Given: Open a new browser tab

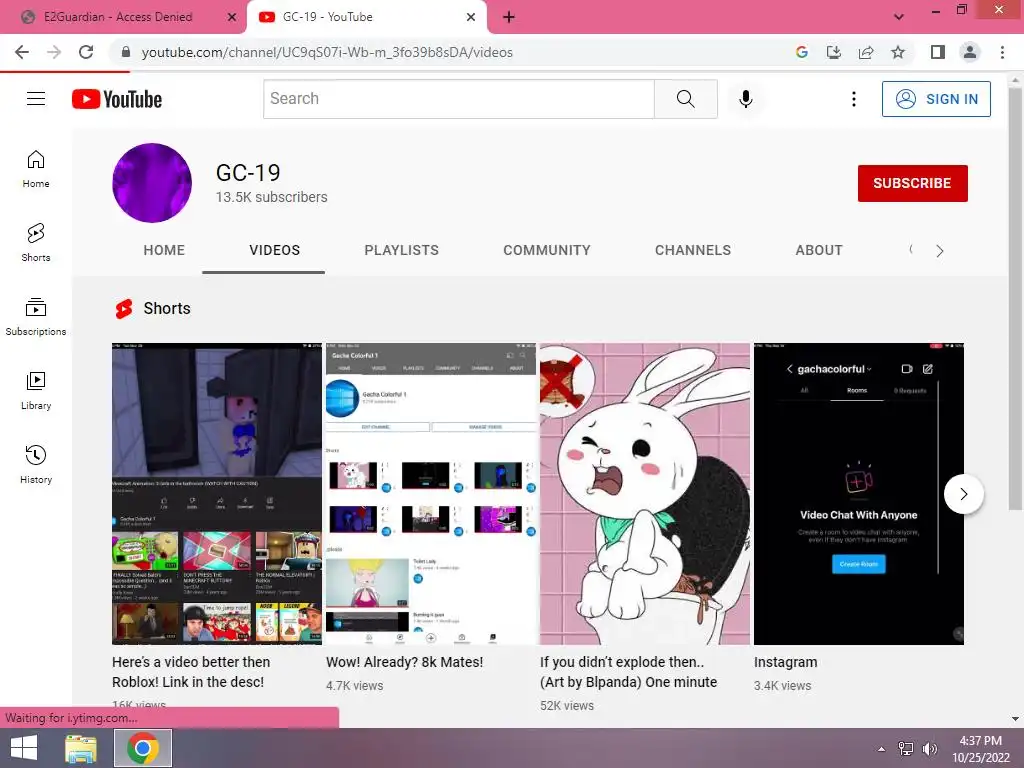Looking at the screenshot, I should (x=509, y=17).
